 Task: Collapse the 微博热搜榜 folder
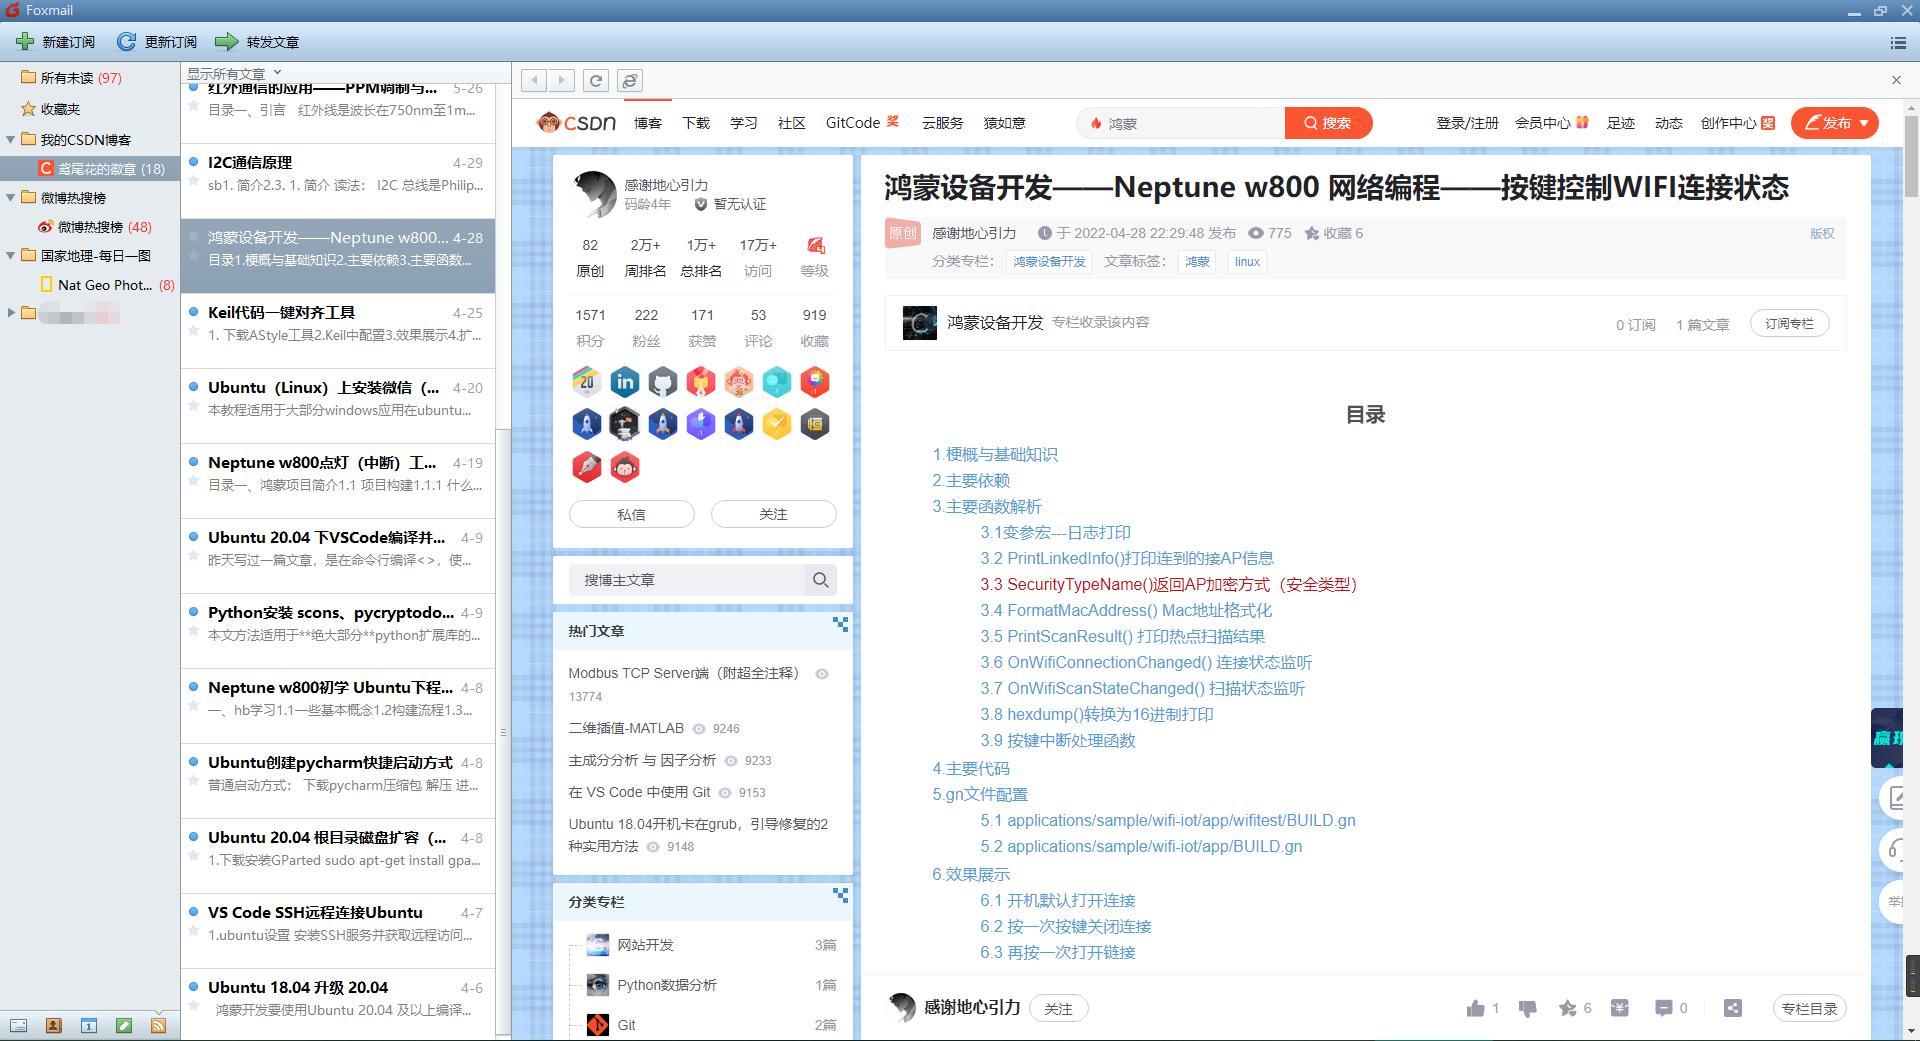(11, 198)
